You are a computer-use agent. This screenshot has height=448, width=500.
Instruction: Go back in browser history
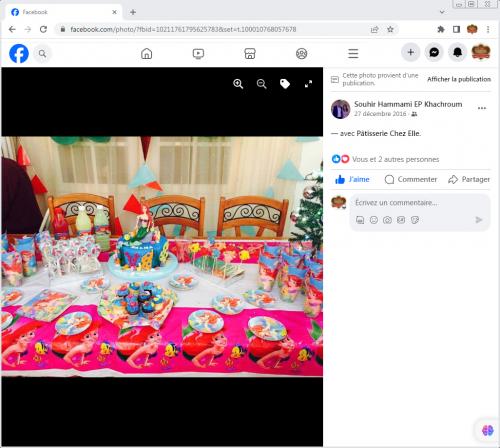tap(12, 29)
